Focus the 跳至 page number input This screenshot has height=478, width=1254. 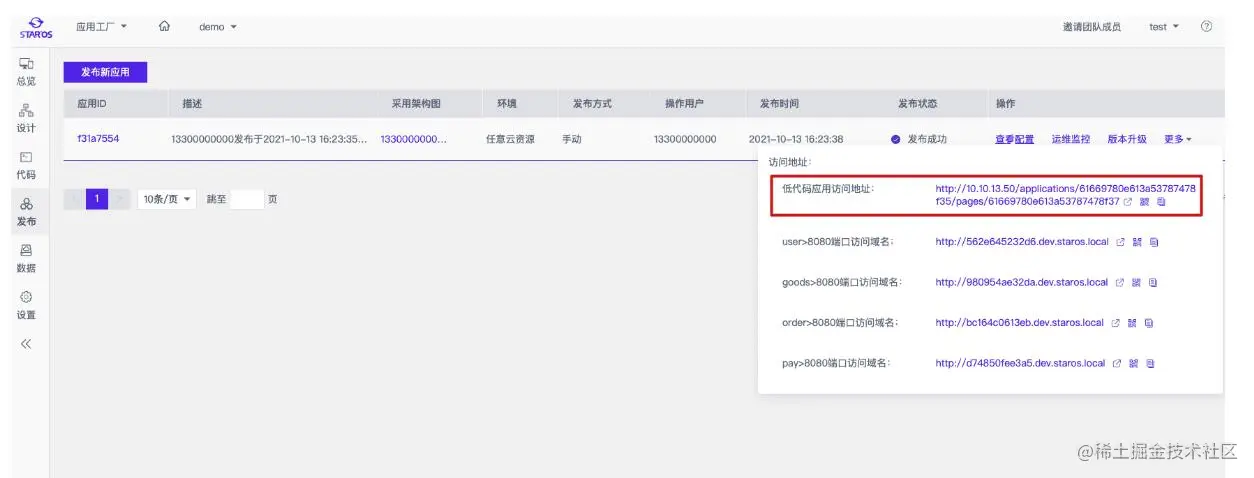[x=246, y=199]
